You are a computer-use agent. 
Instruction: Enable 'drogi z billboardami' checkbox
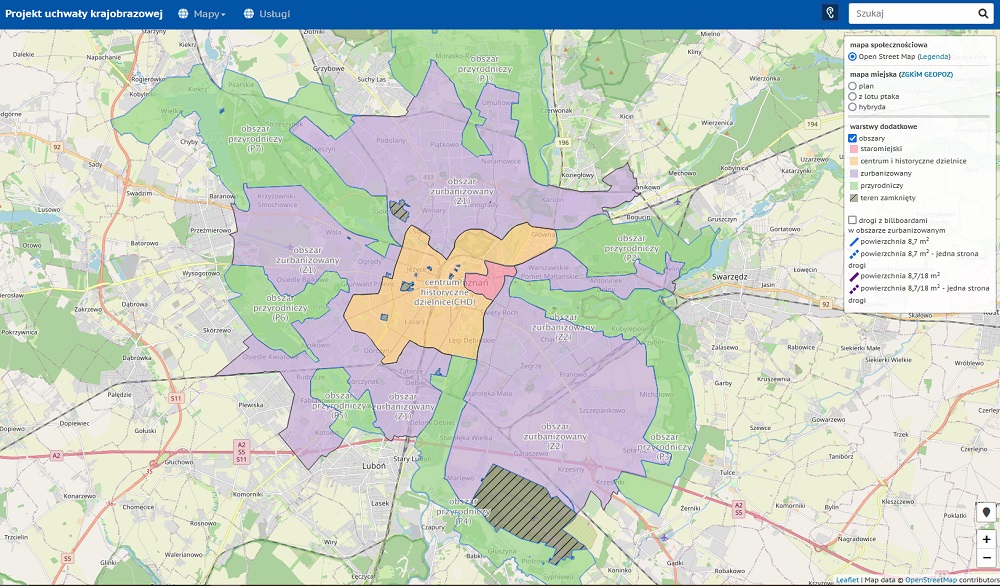pos(853,220)
